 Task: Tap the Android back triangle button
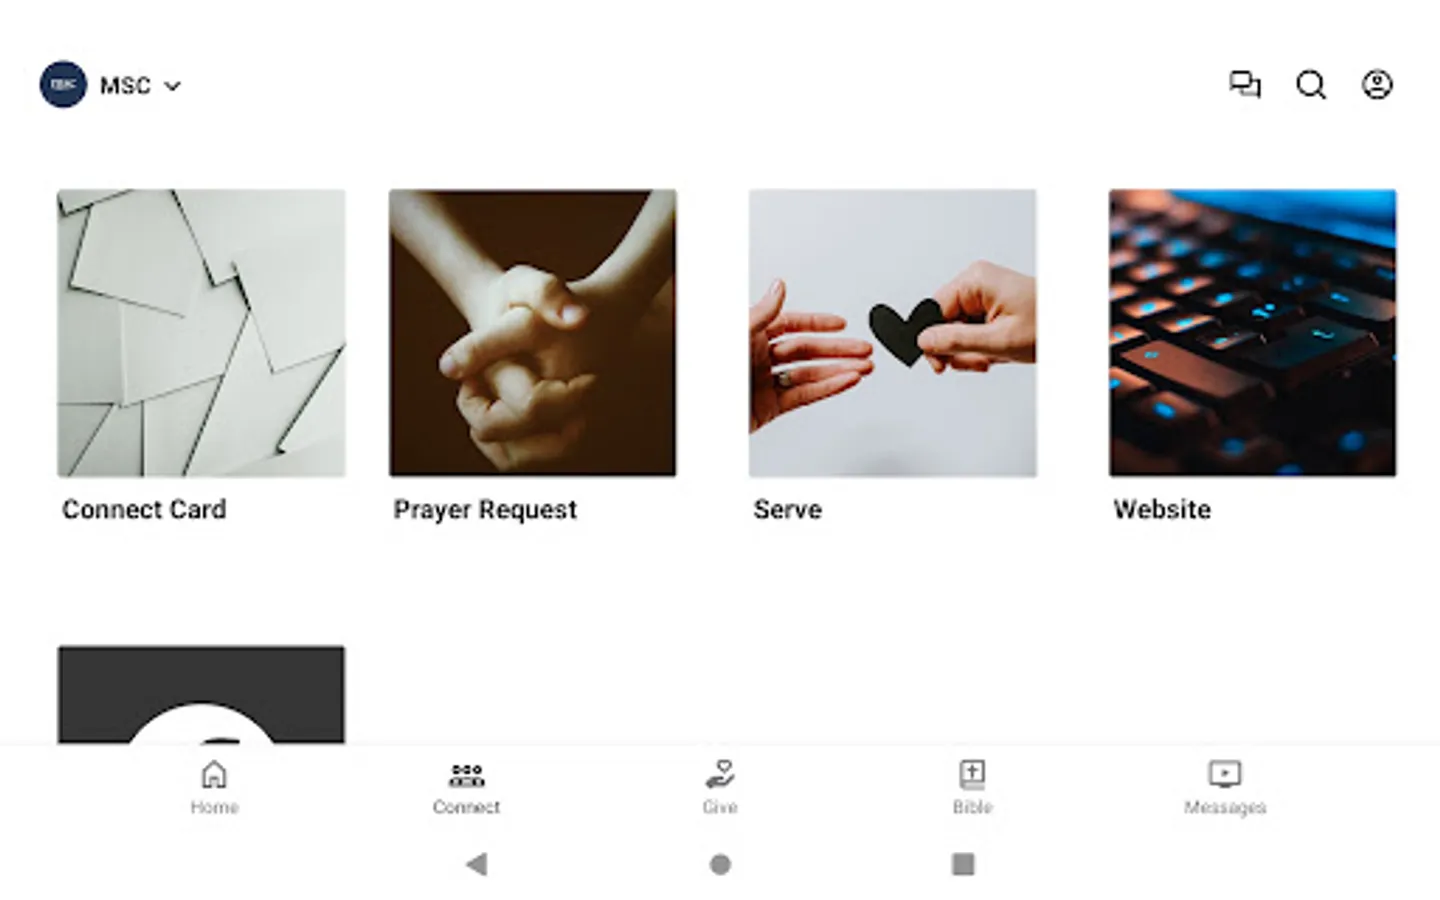click(477, 864)
